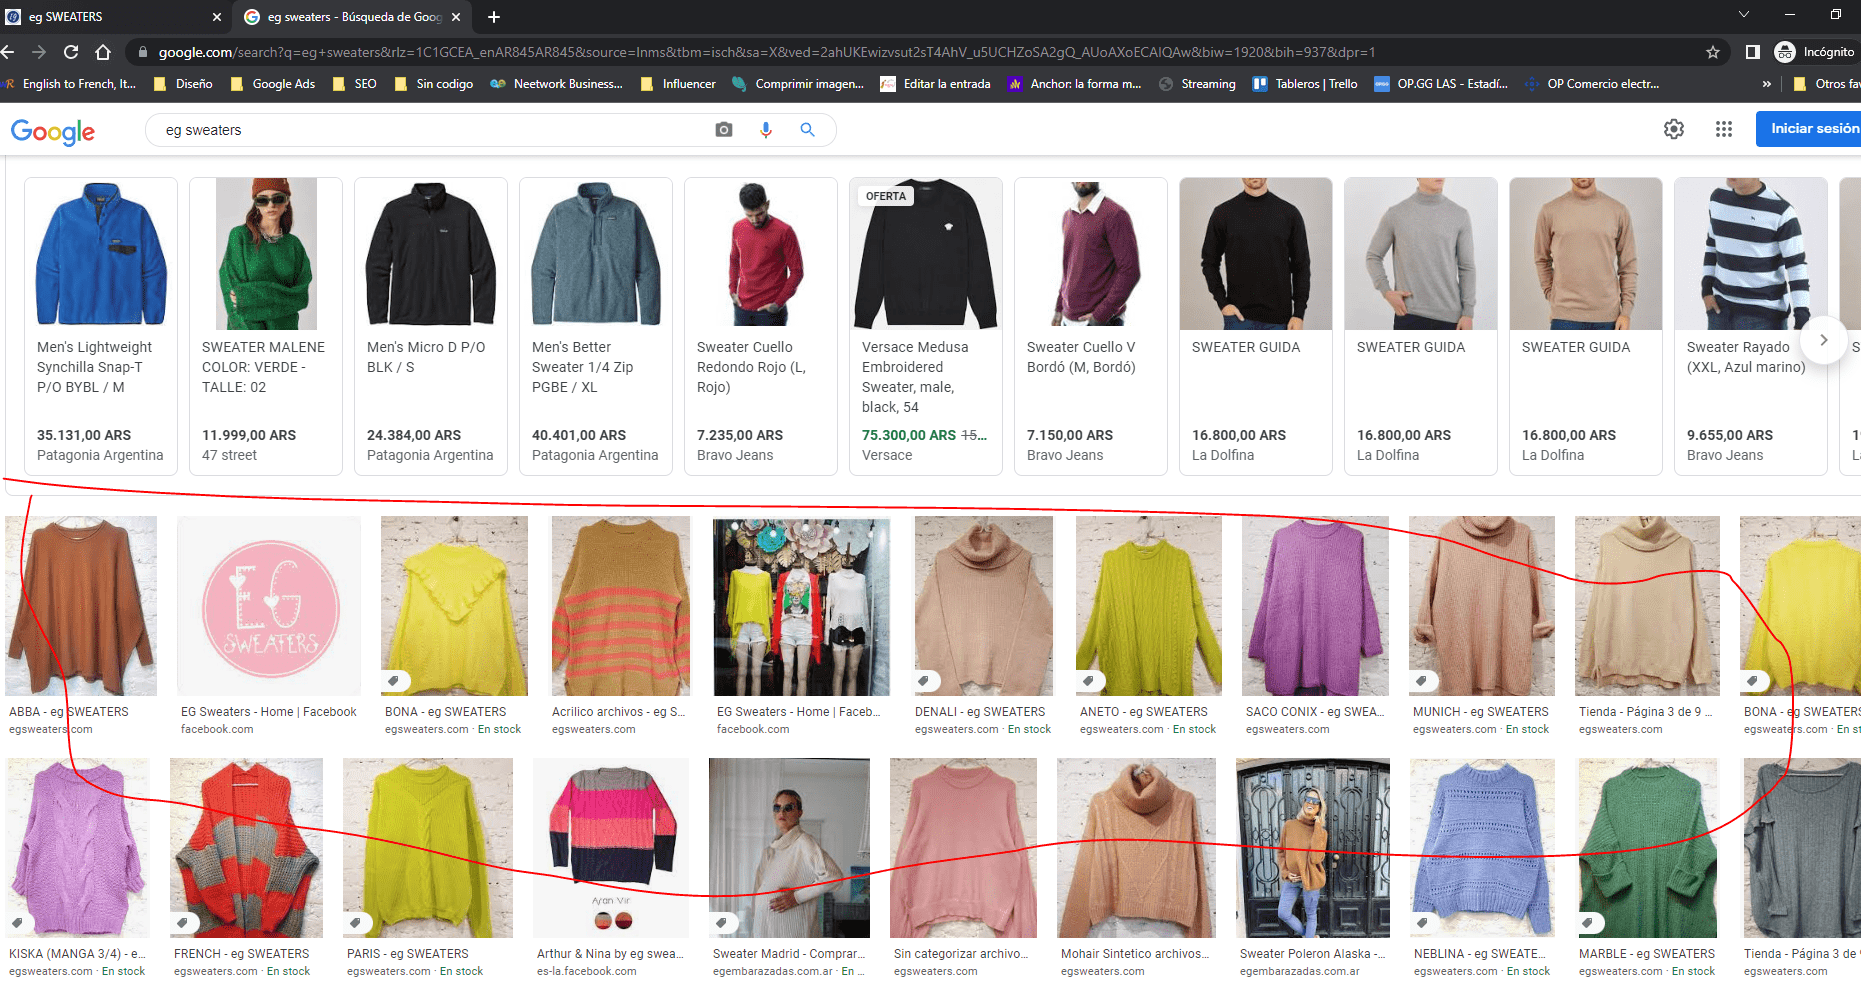
Task: Advance shopping carousel with right arrow
Action: coord(1823,340)
